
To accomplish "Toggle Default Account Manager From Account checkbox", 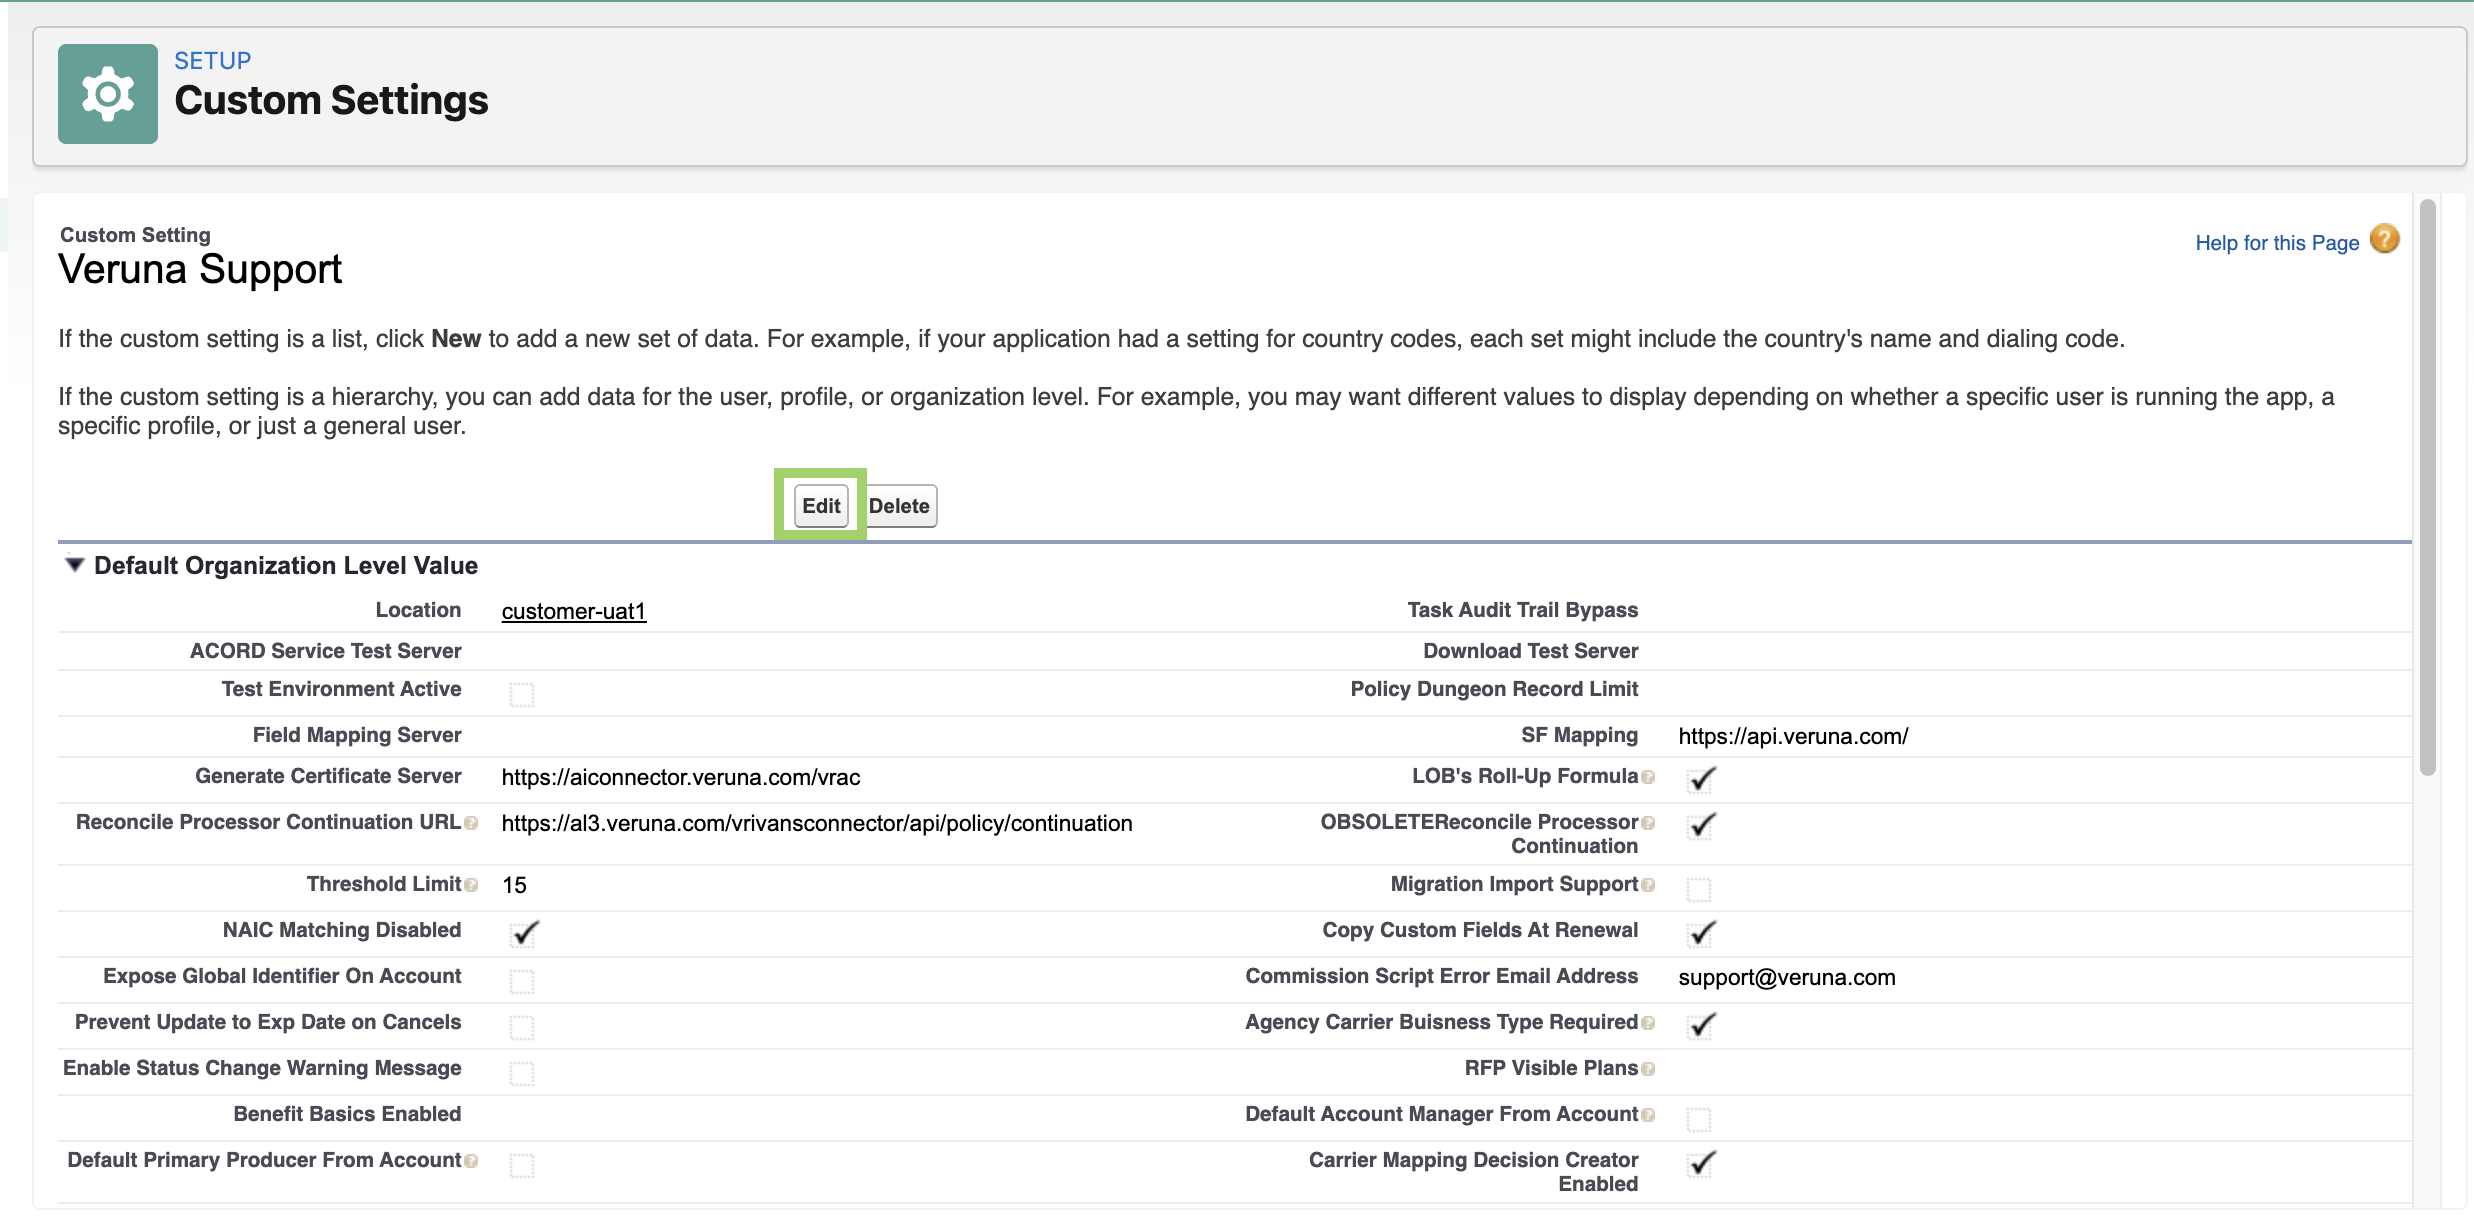I will coord(1699,1119).
